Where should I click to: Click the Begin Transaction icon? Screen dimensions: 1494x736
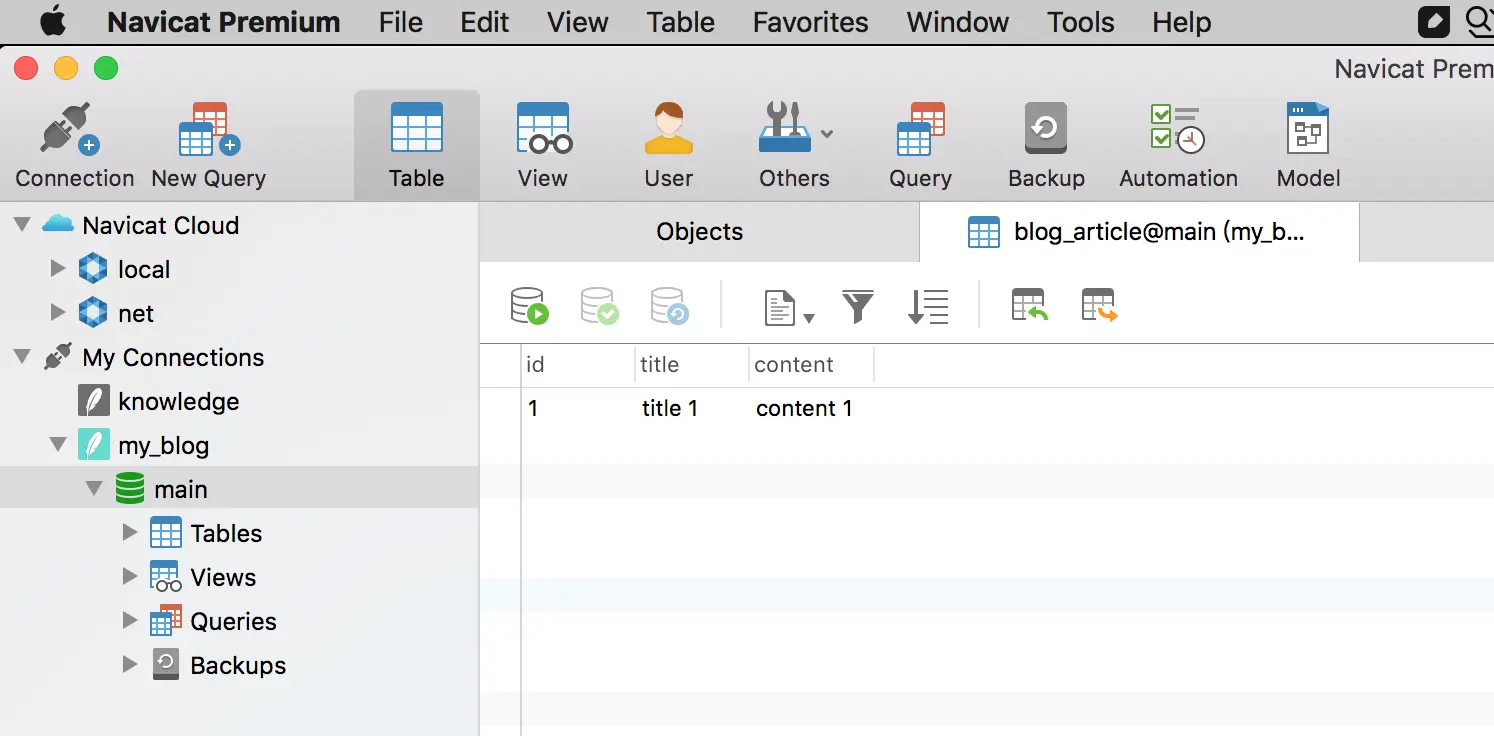coord(529,306)
